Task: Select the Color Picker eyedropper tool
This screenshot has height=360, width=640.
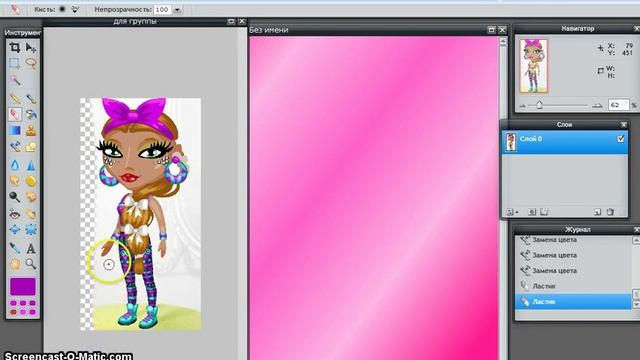Action: click(15, 248)
